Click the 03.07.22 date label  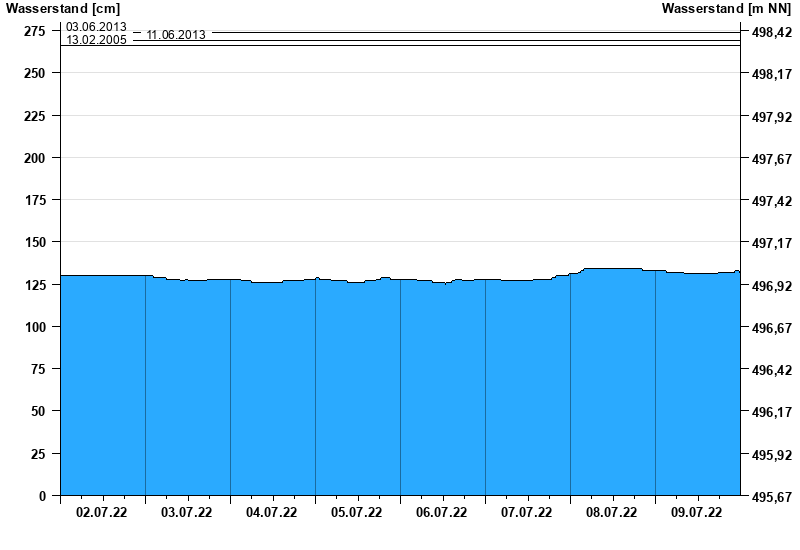187,513
